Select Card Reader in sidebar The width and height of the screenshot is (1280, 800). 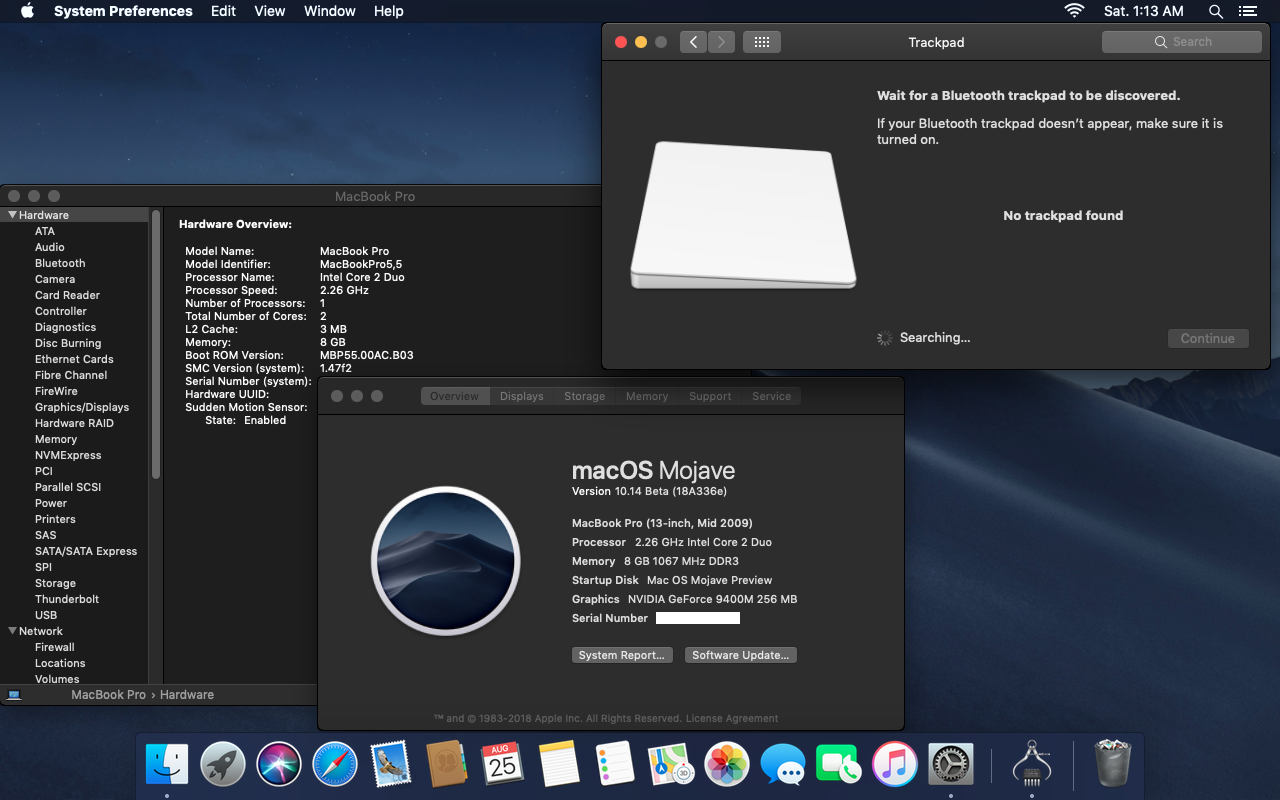pyautogui.click(x=68, y=295)
